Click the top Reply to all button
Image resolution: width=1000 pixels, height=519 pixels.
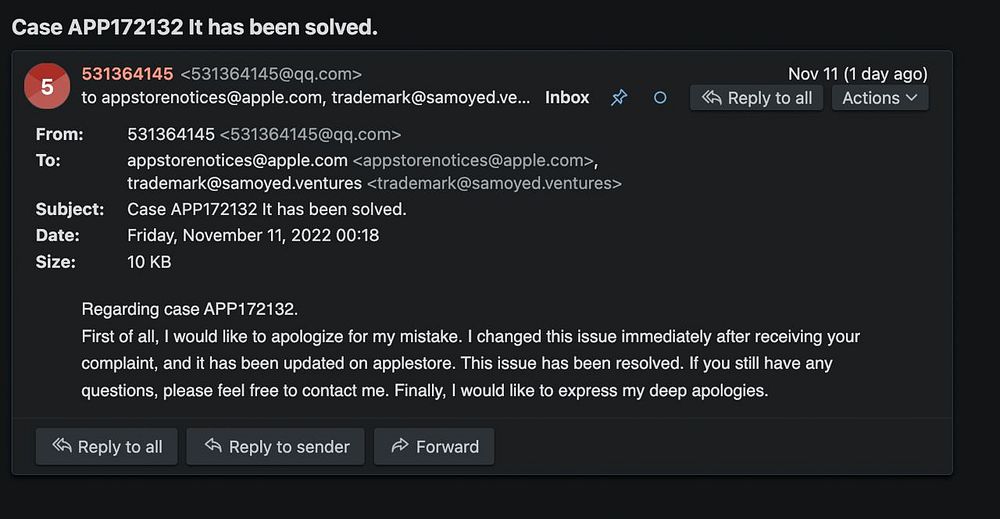757,98
